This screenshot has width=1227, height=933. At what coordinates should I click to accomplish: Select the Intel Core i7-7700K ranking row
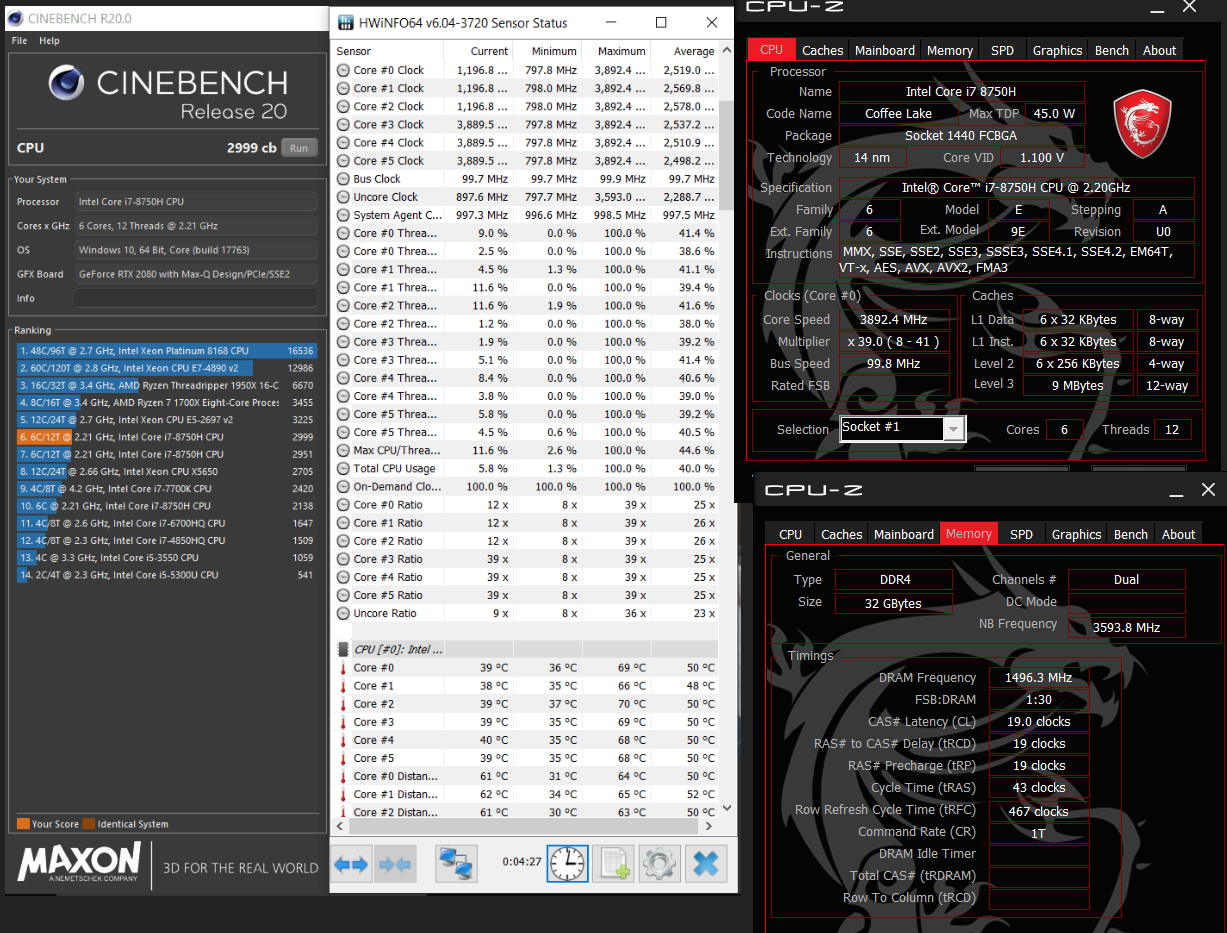(x=166, y=489)
